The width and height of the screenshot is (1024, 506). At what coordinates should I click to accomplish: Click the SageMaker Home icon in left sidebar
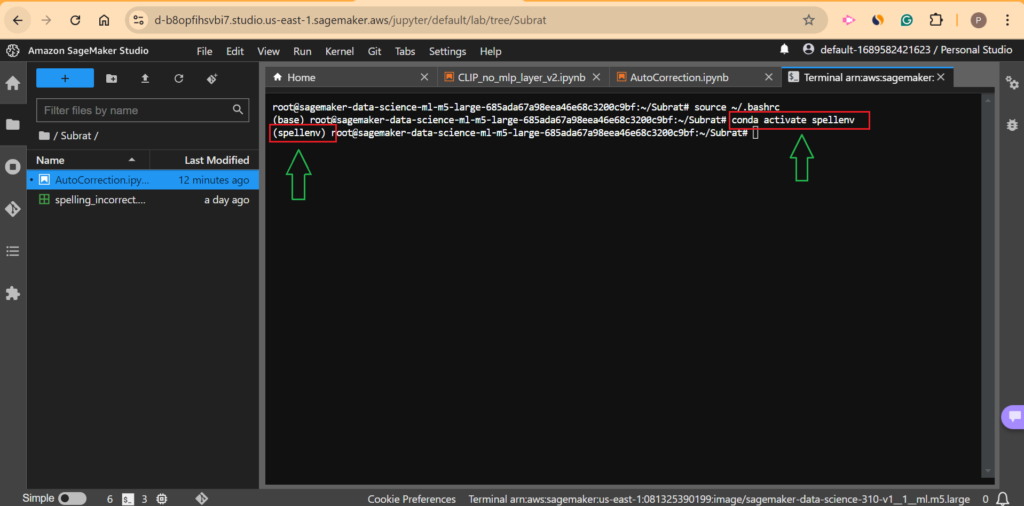coord(13,83)
